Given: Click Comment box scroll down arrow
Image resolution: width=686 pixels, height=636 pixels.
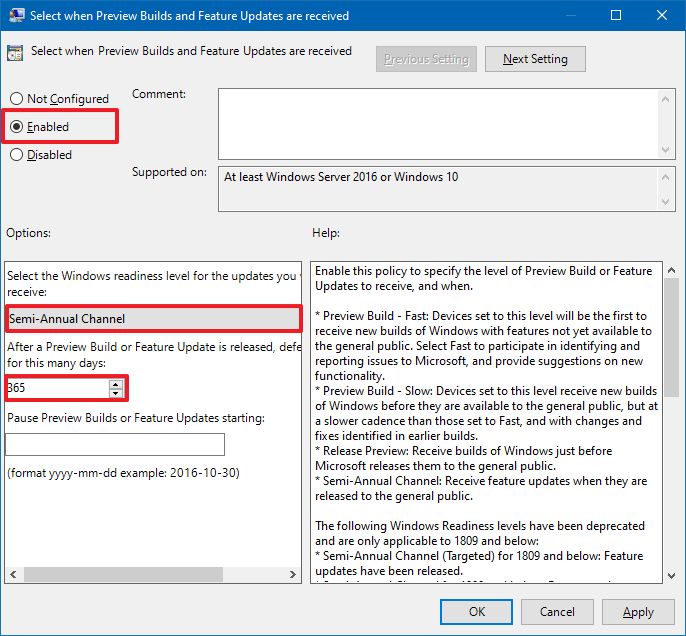Looking at the screenshot, I should [x=665, y=150].
